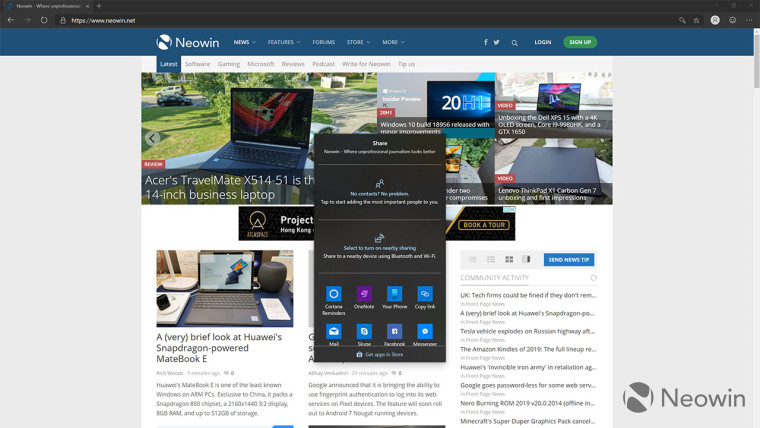Click the feedback smiley icon
Screen dimensions: 760x428
(732, 20)
